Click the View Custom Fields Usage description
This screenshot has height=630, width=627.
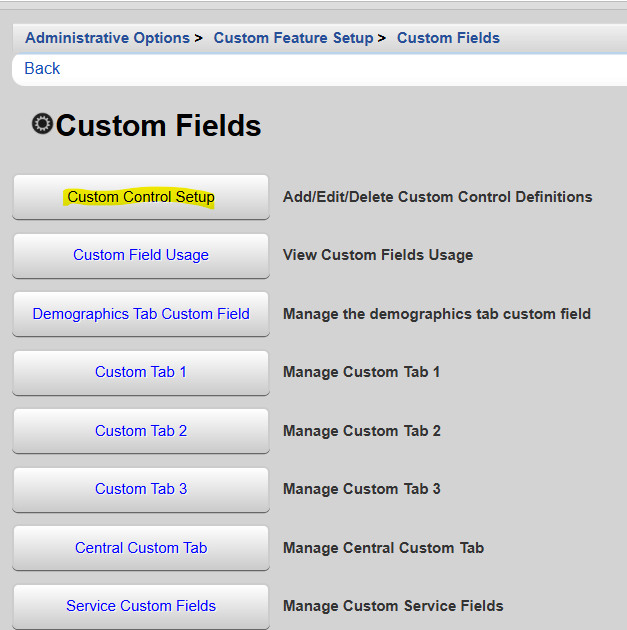[x=378, y=255]
